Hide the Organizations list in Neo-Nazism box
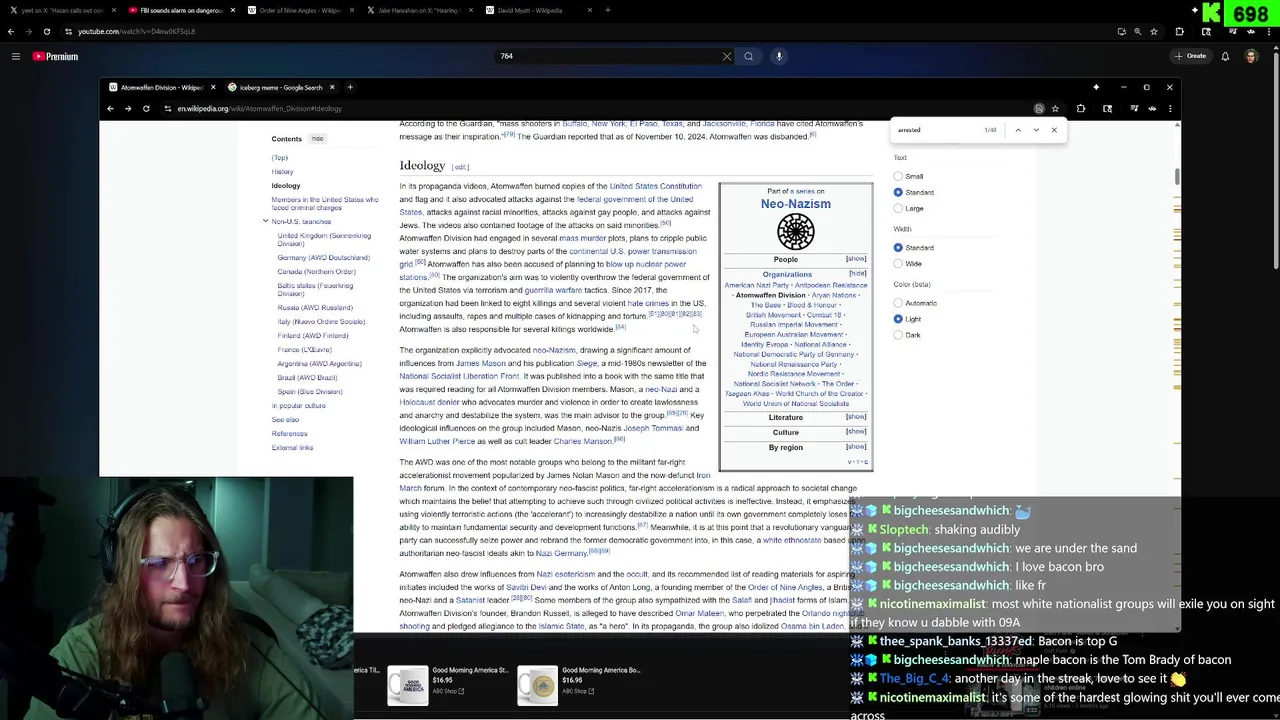Image resolution: width=1280 pixels, height=720 pixels. [857, 273]
